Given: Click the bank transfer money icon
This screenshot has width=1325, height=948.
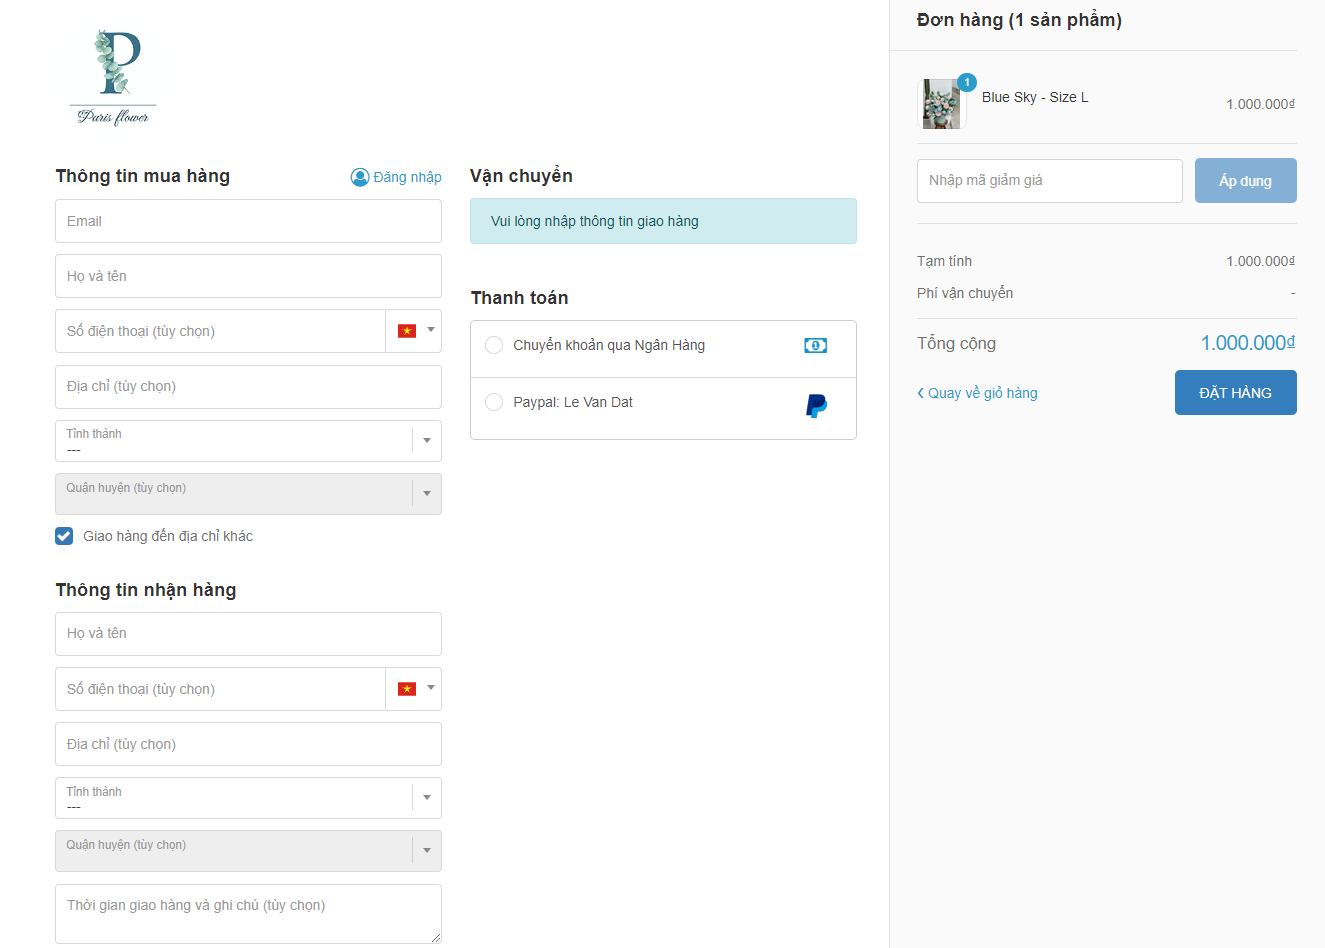Looking at the screenshot, I should coord(815,345).
